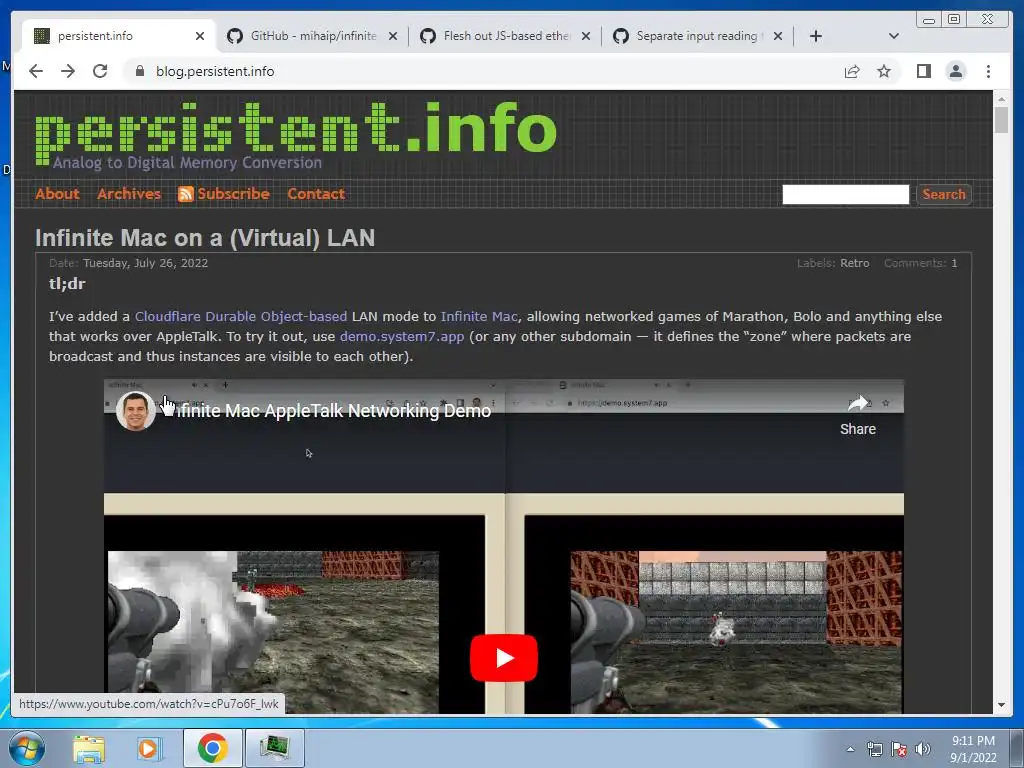Open the persistent.info logo homepage
Viewport: 1024px width, 768px height.
pyautogui.click(x=295, y=133)
